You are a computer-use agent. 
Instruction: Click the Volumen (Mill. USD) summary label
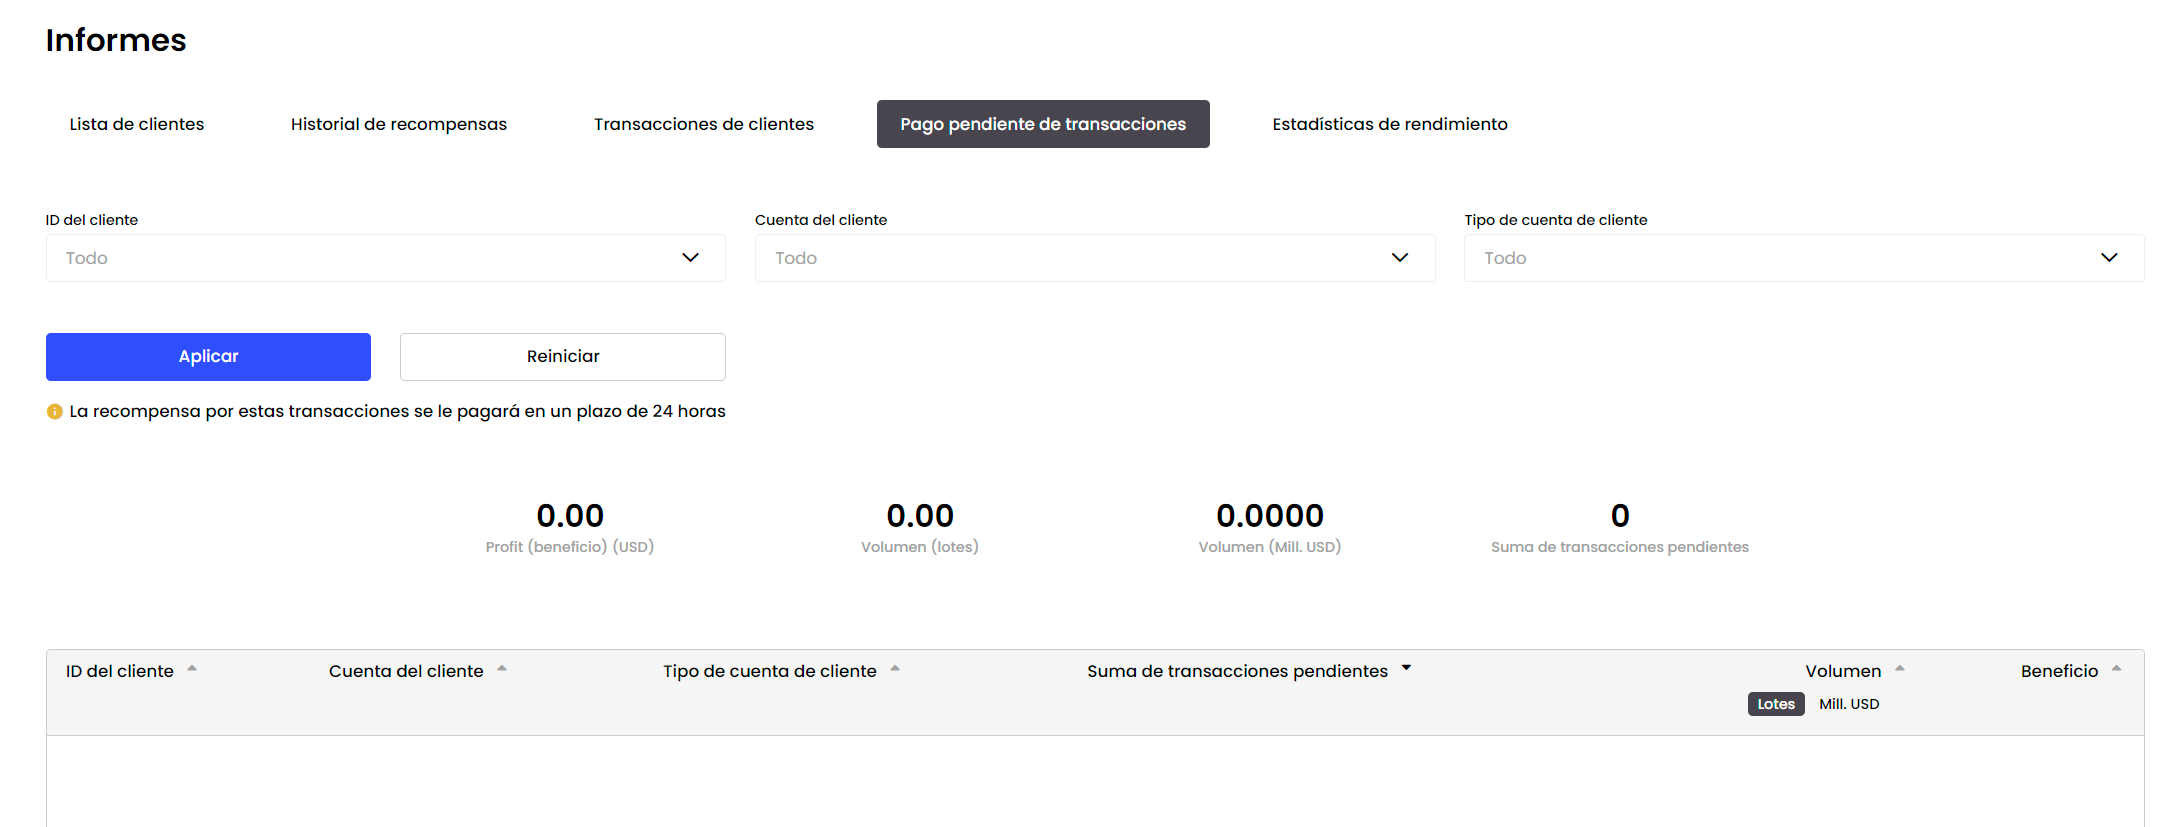1270,547
